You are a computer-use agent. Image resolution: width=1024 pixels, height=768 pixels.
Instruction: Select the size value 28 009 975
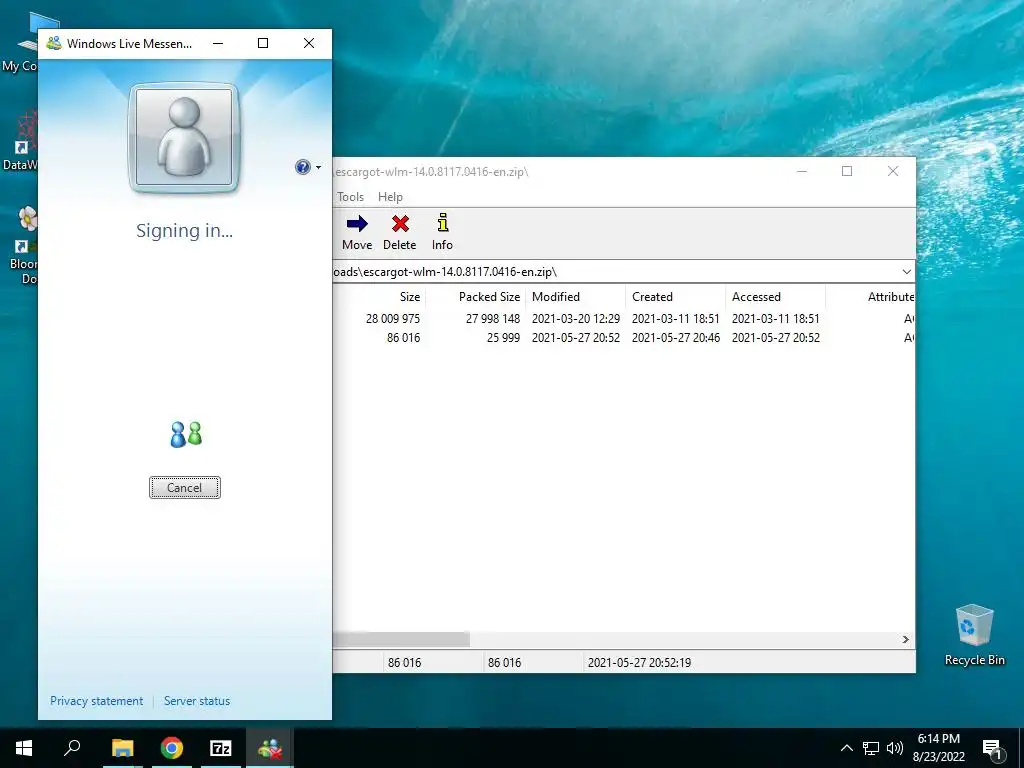(392, 319)
